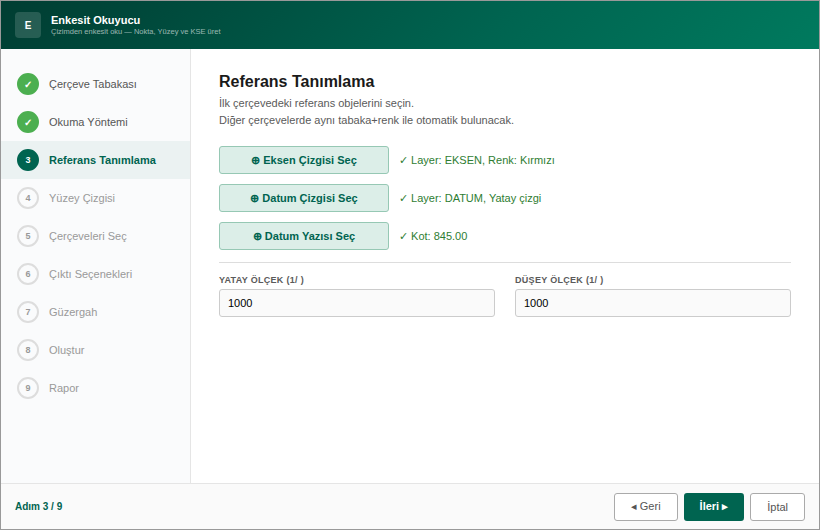This screenshot has height=530, width=820.
Task: Click step number 4 circle icon
Action: pyautogui.click(x=28, y=198)
